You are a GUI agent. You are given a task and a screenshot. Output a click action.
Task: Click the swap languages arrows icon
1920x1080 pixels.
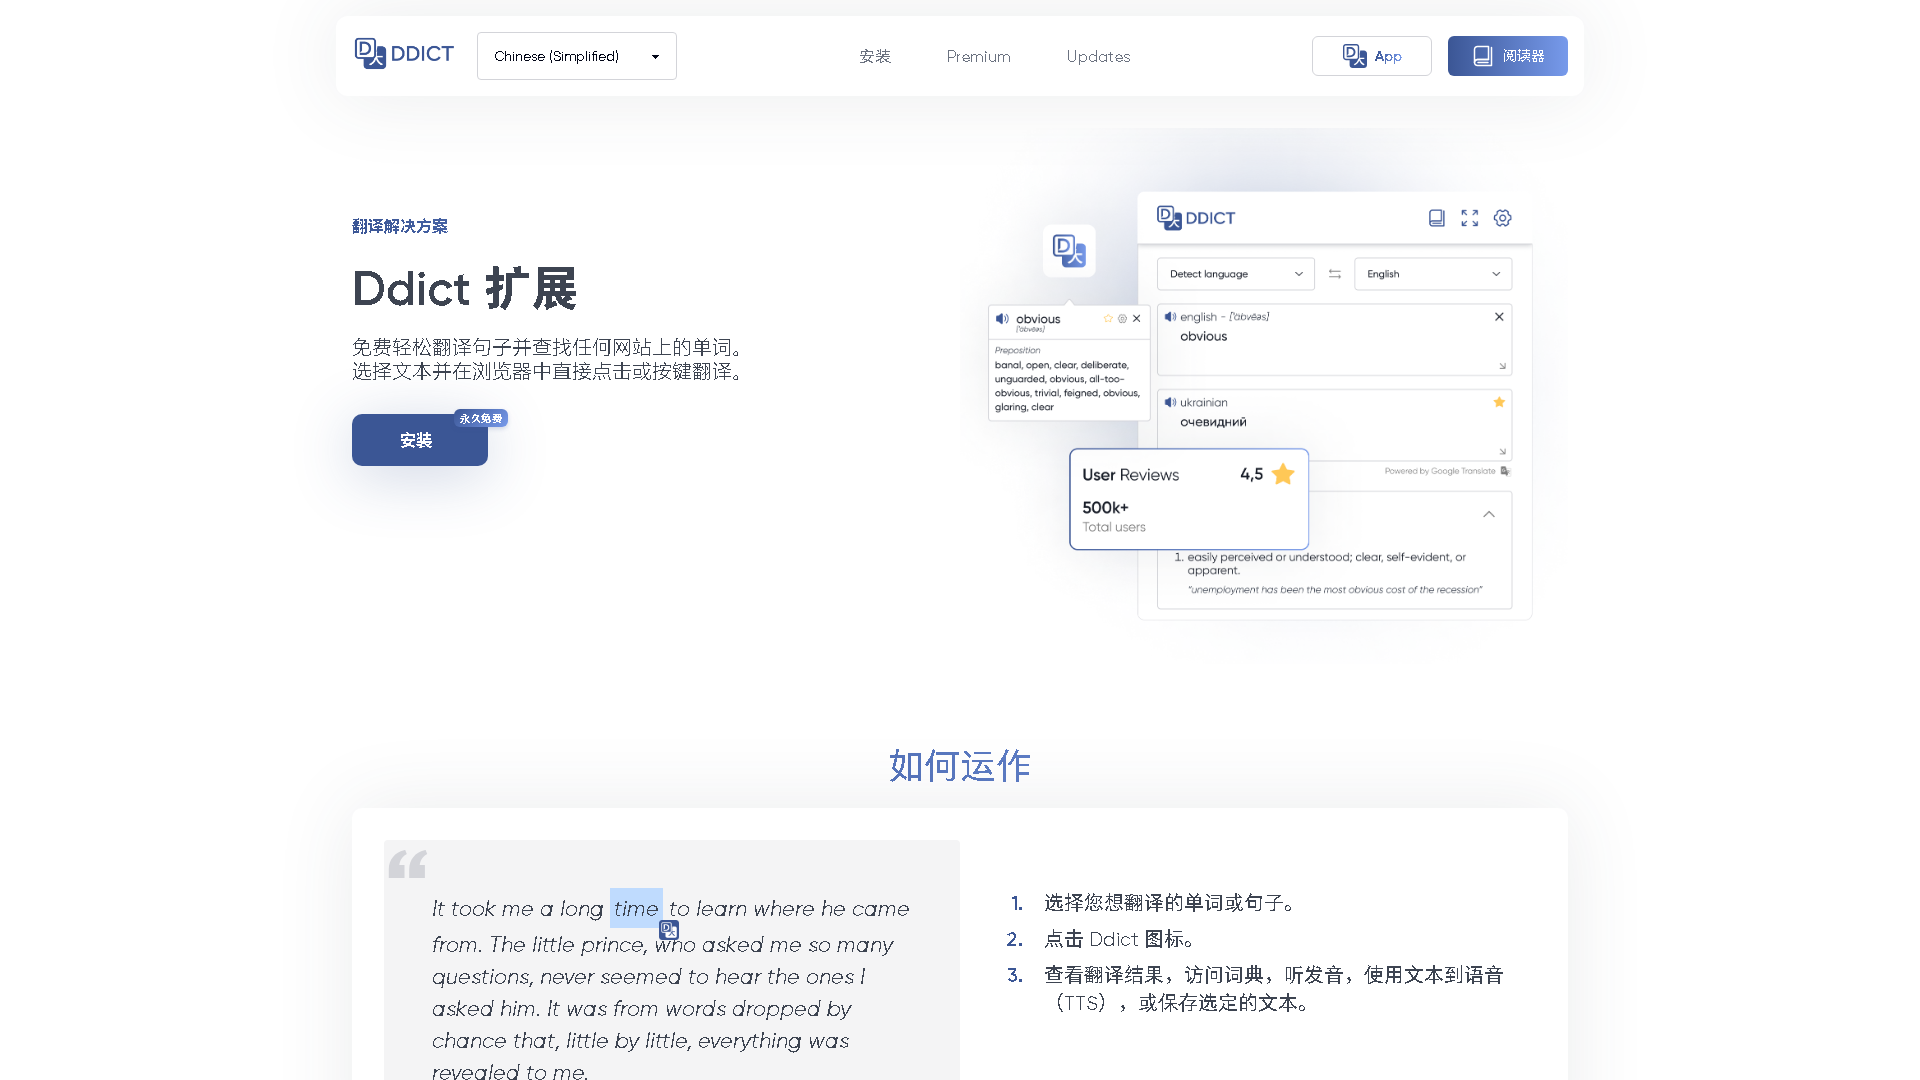(x=1334, y=273)
